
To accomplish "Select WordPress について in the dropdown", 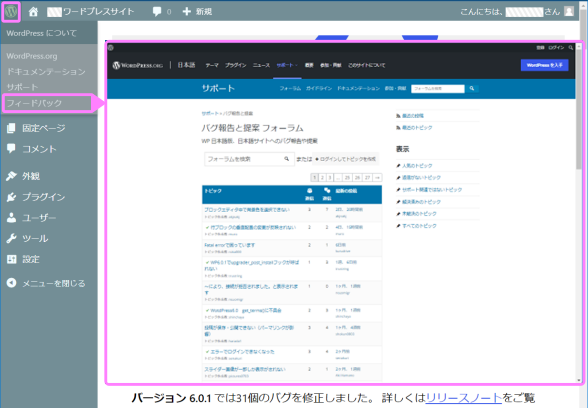I will tap(41, 33).
